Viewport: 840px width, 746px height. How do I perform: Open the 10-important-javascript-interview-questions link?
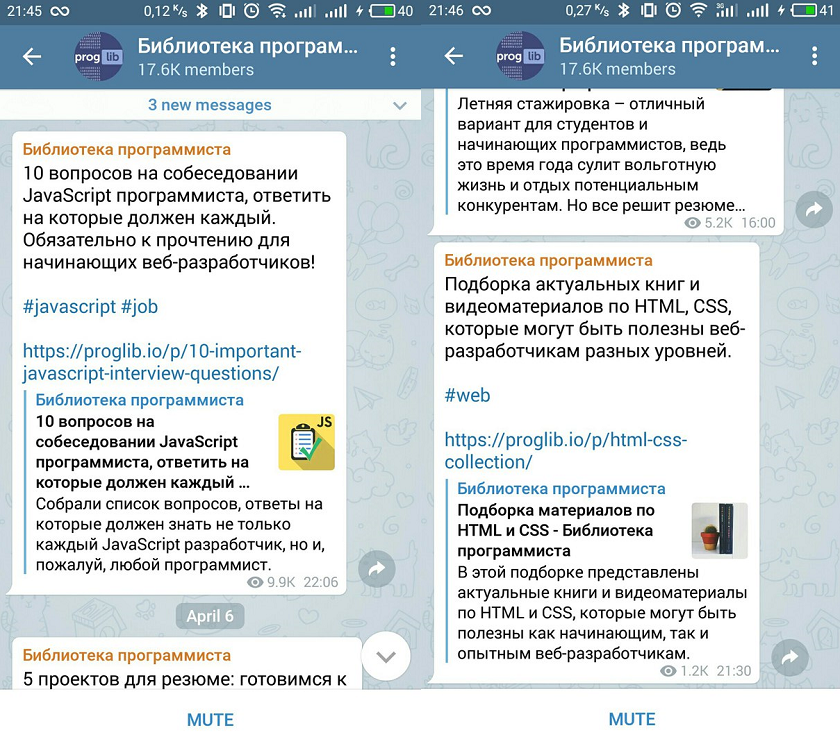click(162, 362)
